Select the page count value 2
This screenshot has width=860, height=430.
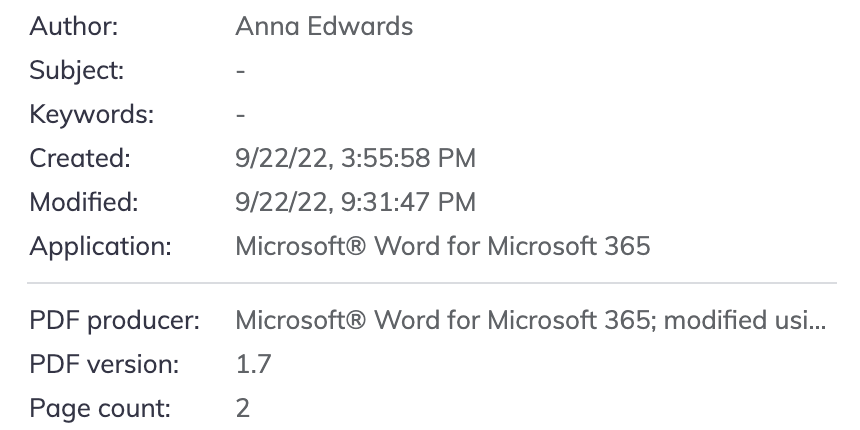[243, 408]
